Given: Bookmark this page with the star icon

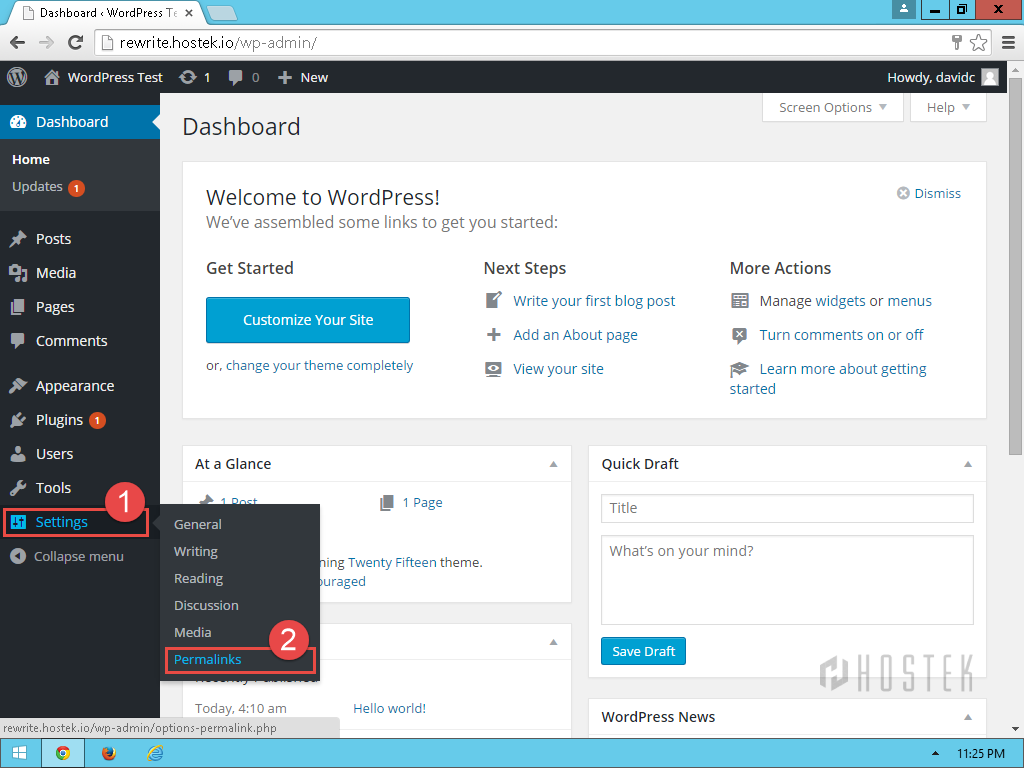Looking at the screenshot, I should (x=978, y=42).
